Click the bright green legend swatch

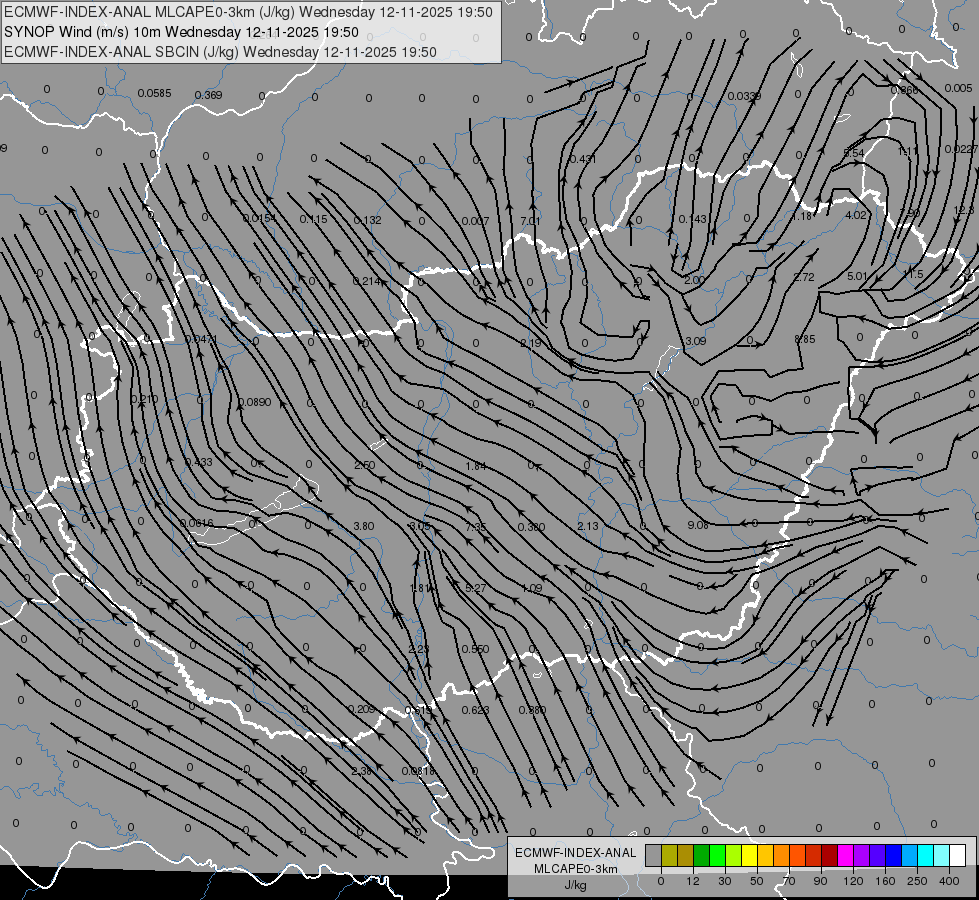[x=717, y=855]
